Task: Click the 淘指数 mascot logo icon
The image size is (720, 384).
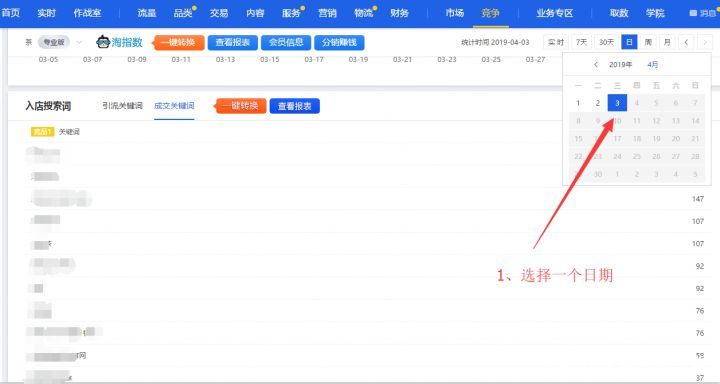Action: tap(103, 42)
